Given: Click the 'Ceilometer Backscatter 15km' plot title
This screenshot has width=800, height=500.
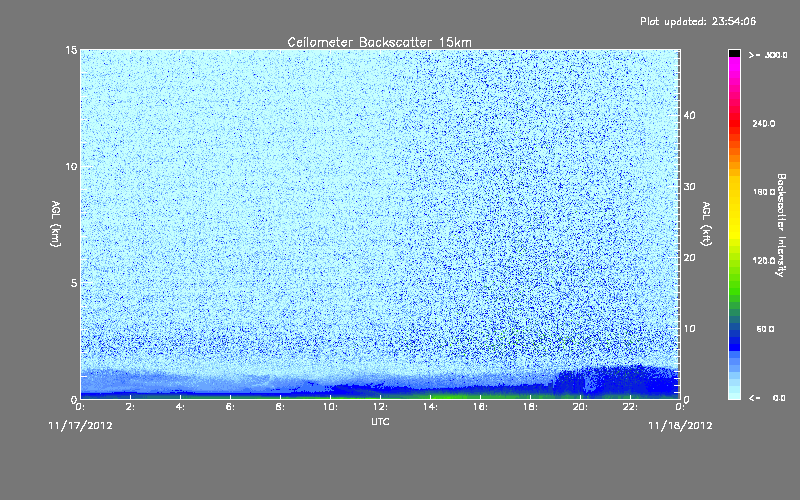Looking at the screenshot, I should point(379,42).
